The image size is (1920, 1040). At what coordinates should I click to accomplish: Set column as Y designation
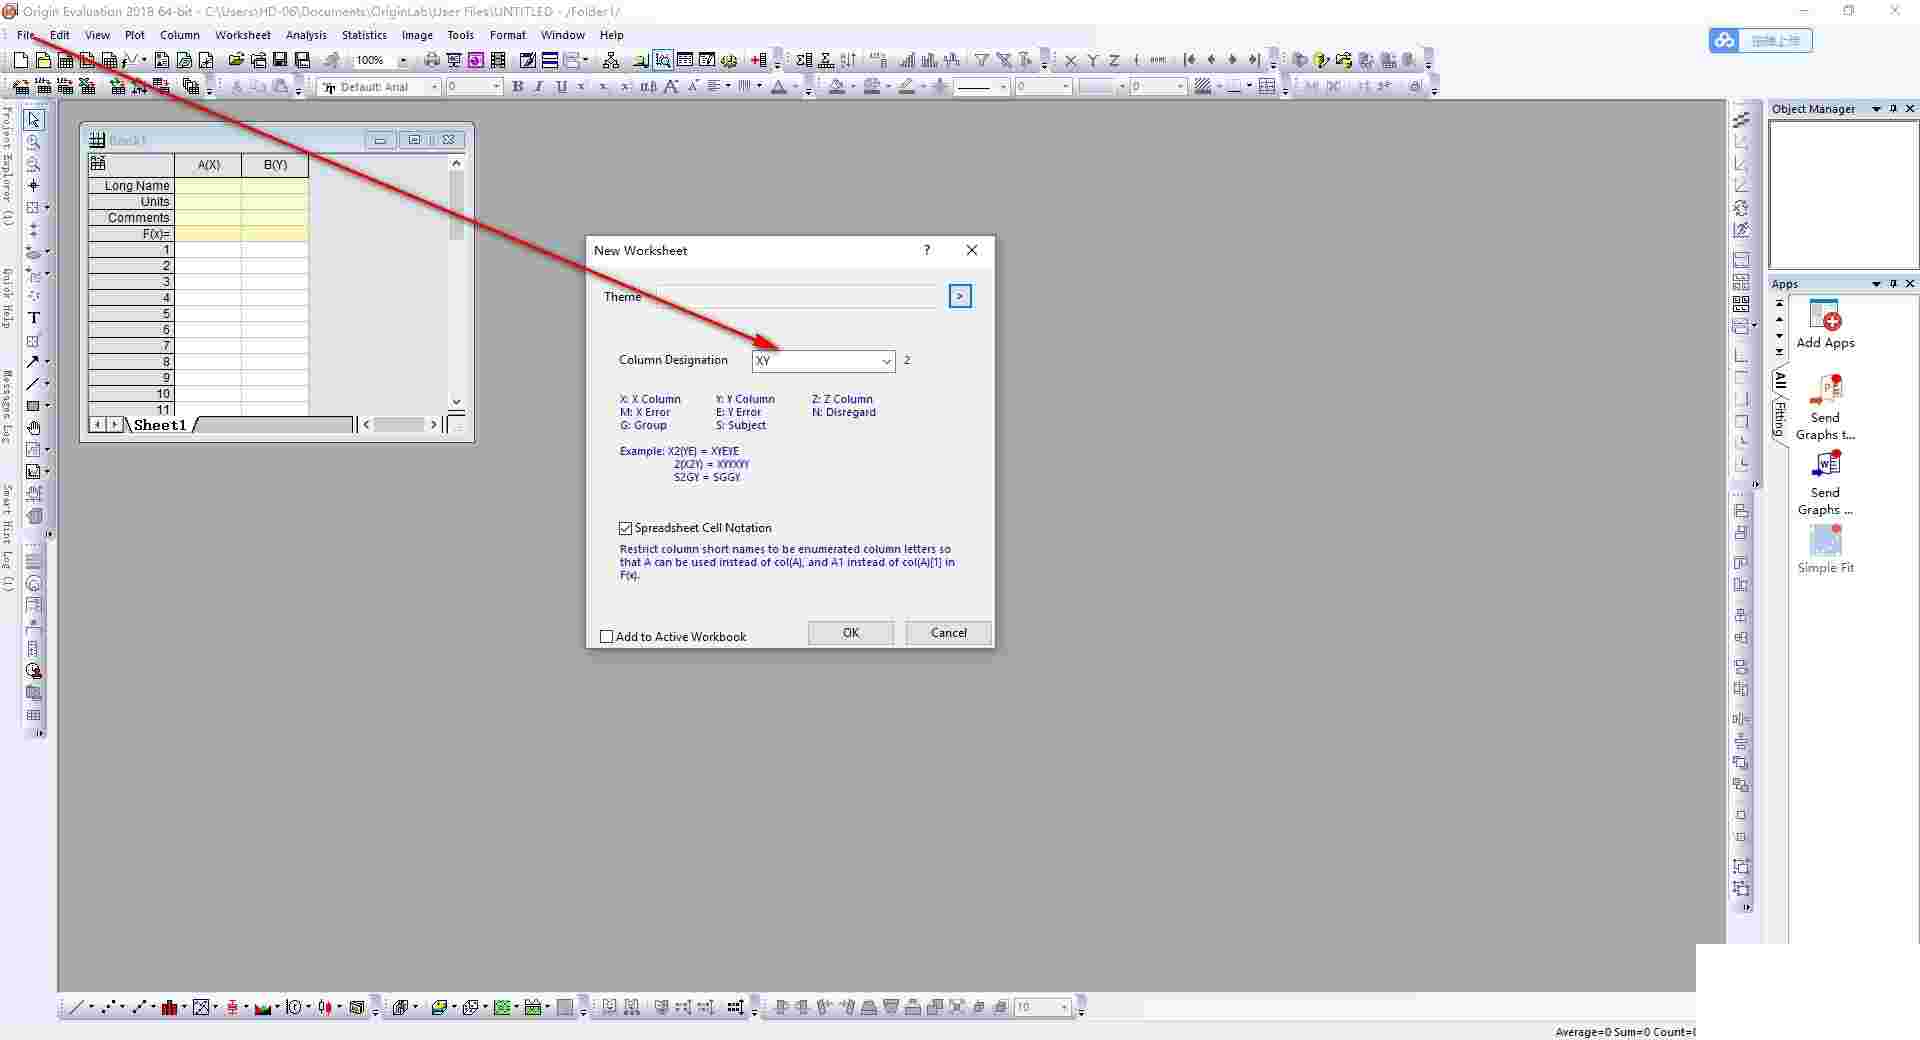point(1093,61)
